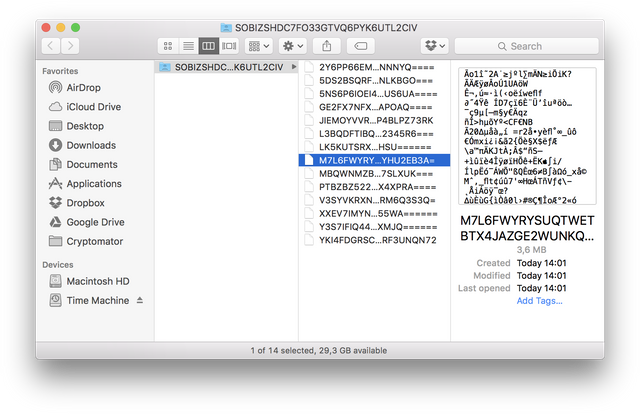Go forward with the right chevron button
640x414 pixels.
(x=70, y=46)
